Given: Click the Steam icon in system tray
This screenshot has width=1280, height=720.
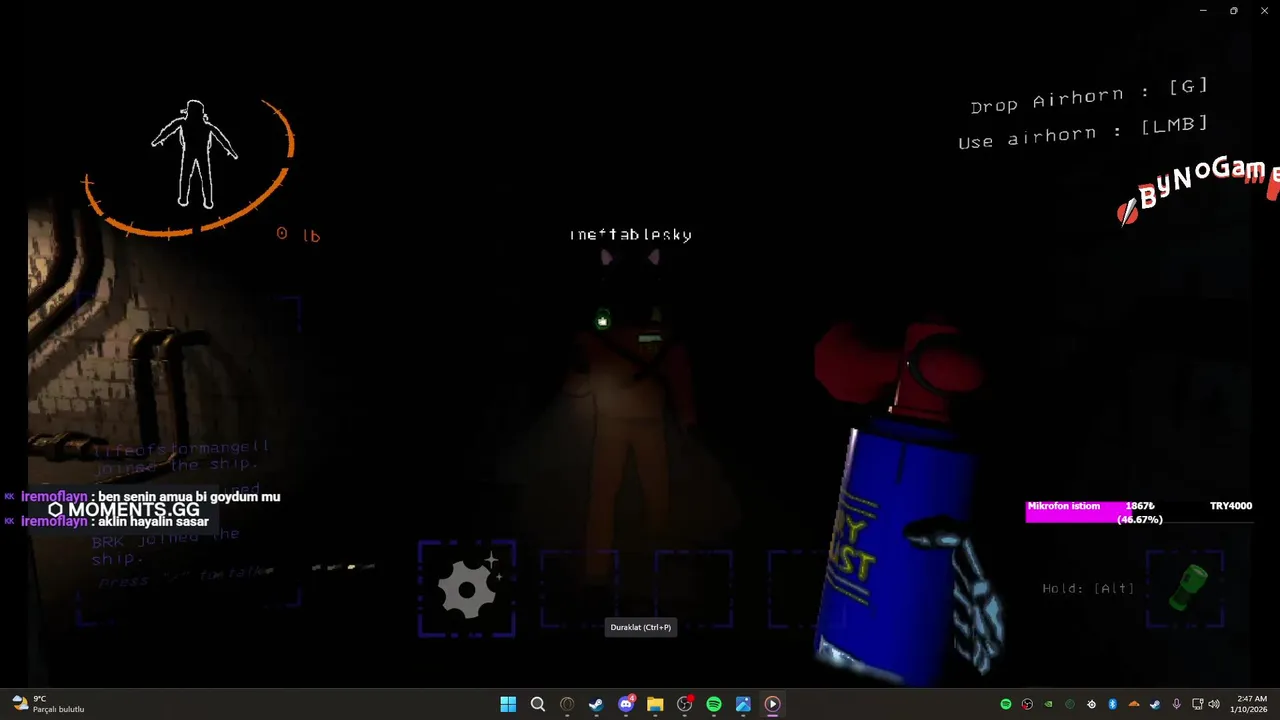Looking at the screenshot, I should coord(1155,704).
